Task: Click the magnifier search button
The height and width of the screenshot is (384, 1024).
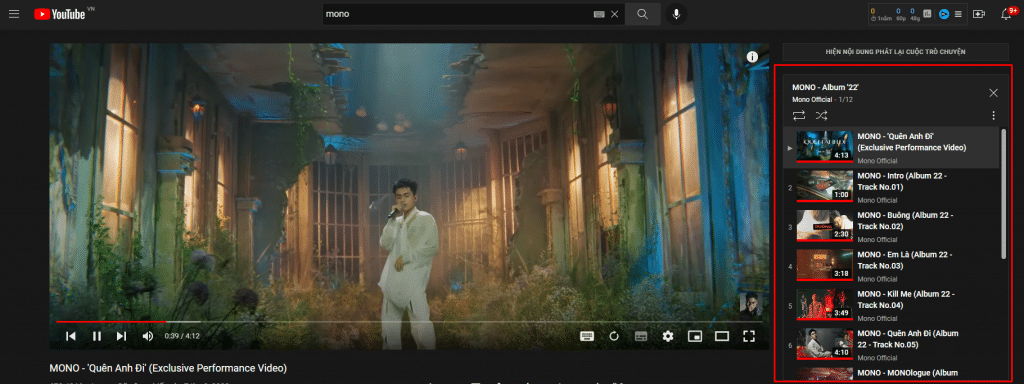Action: (x=643, y=14)
